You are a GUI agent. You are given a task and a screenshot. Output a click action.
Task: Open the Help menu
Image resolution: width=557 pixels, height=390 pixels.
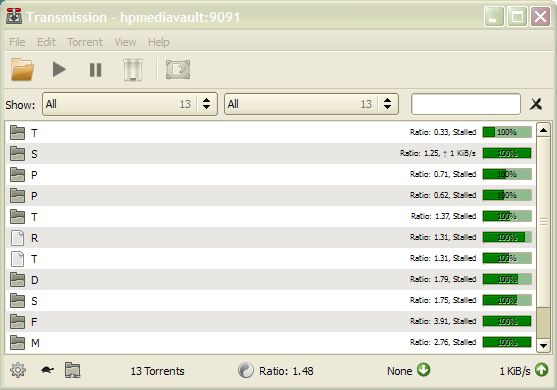(158, 42)
